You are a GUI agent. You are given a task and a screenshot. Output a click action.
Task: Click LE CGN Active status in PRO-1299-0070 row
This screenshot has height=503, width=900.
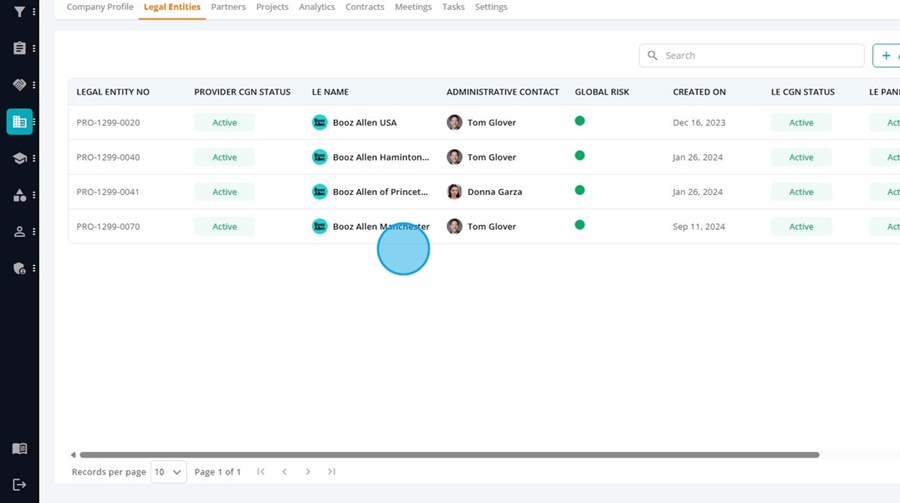click(x=801, y=226)
